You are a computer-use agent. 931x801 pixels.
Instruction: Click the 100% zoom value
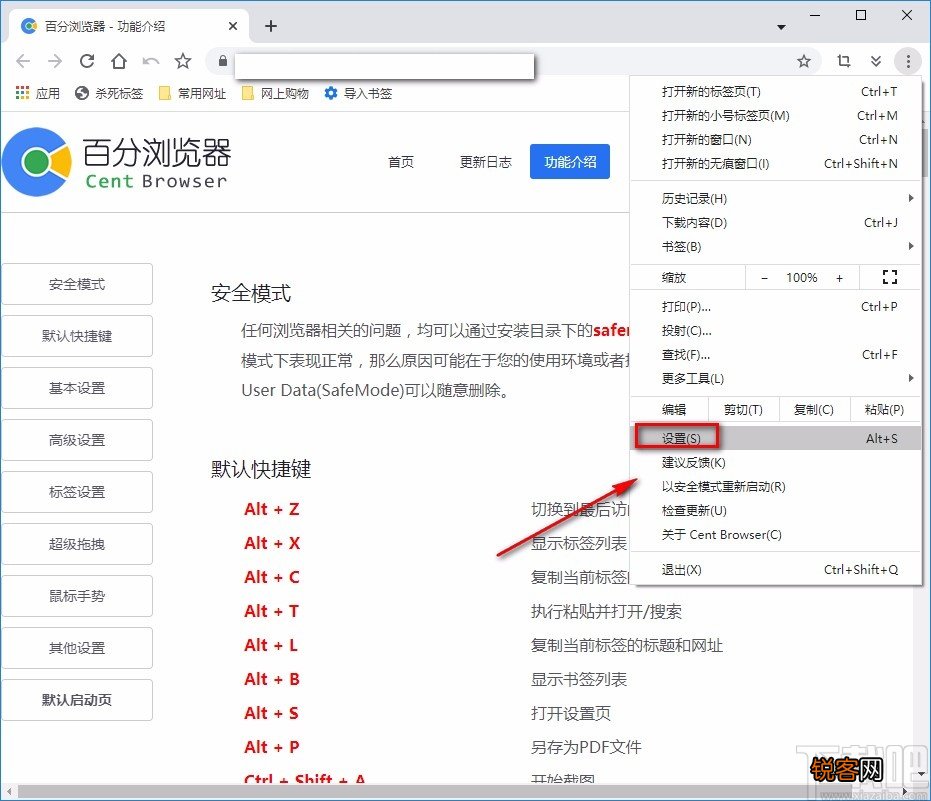(802, 278)
